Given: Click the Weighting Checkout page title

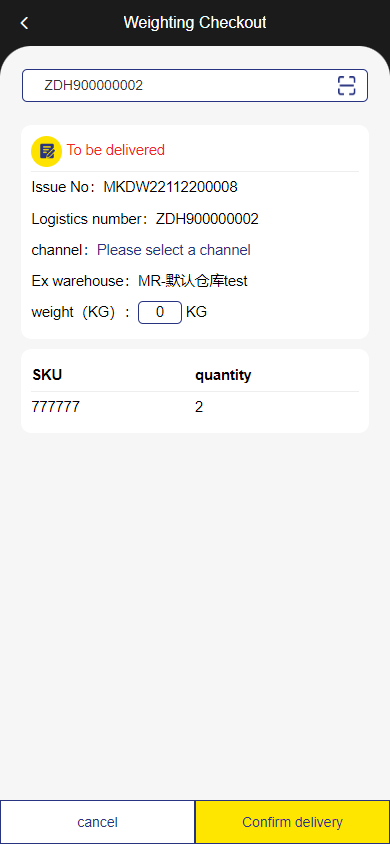Looking at the screenshot, I should point(195,23).
